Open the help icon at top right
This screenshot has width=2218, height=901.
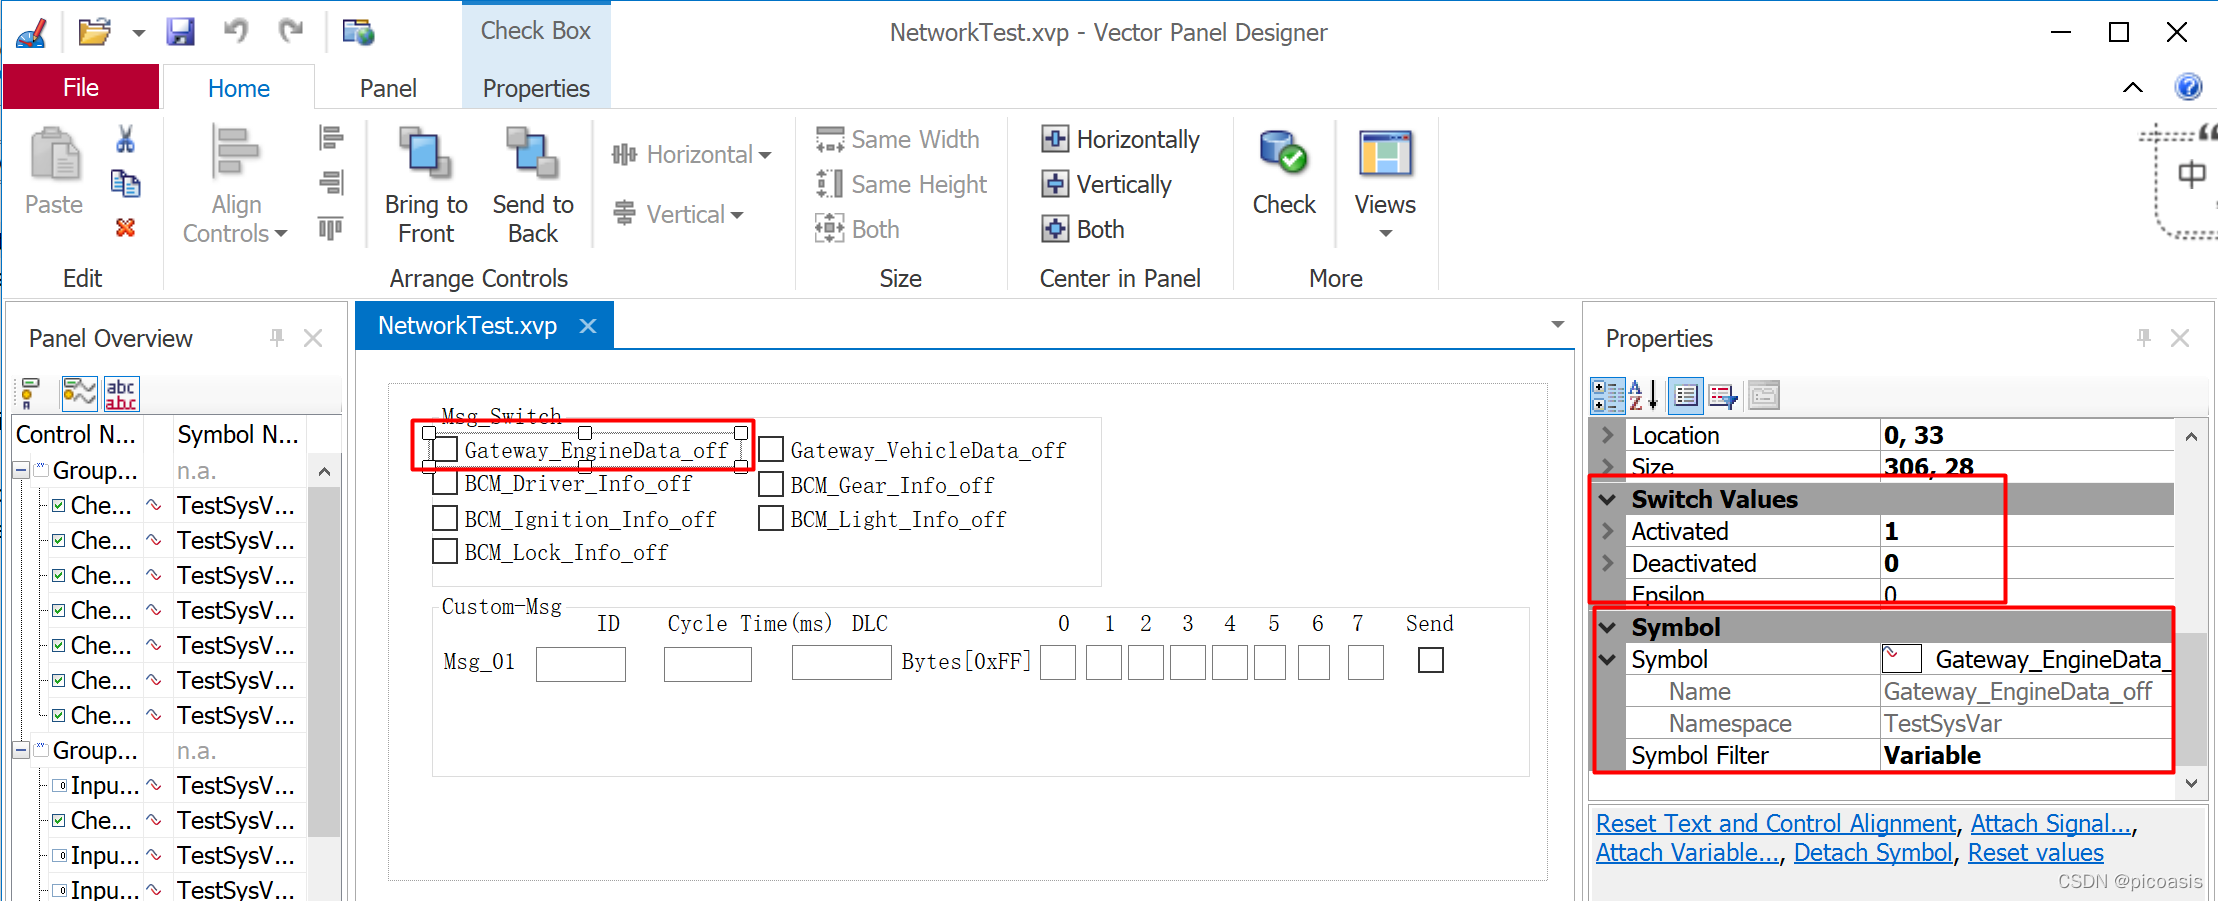[x=2188, y=87]
